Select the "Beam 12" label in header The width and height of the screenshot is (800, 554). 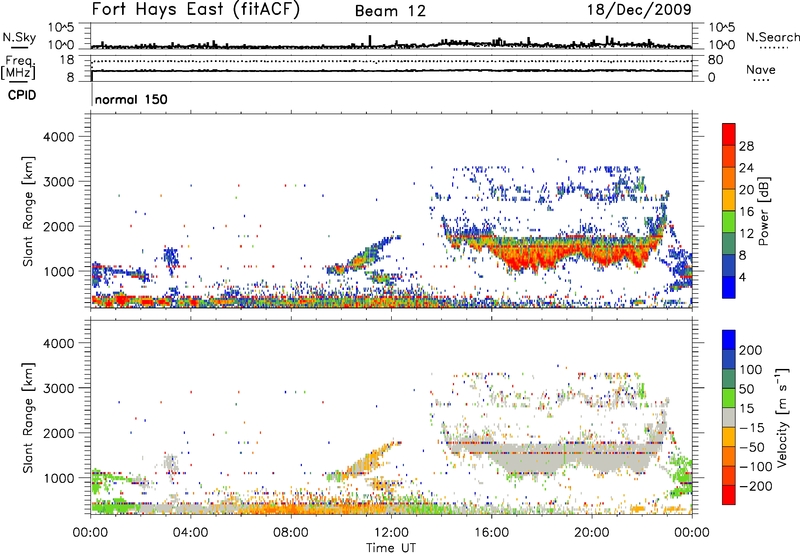coord(390,11)
